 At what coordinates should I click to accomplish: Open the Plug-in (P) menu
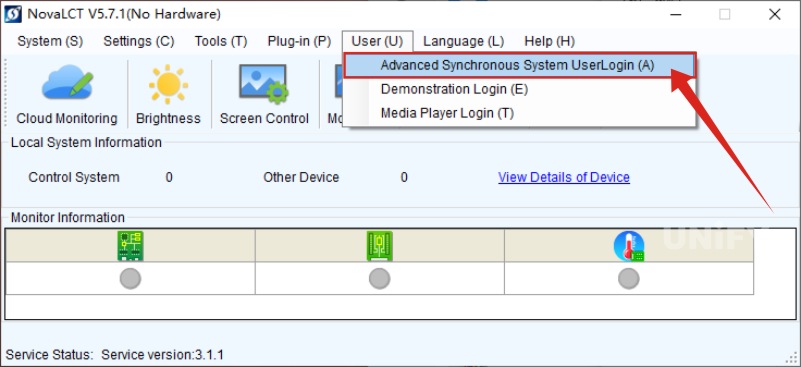click(299, 41)
